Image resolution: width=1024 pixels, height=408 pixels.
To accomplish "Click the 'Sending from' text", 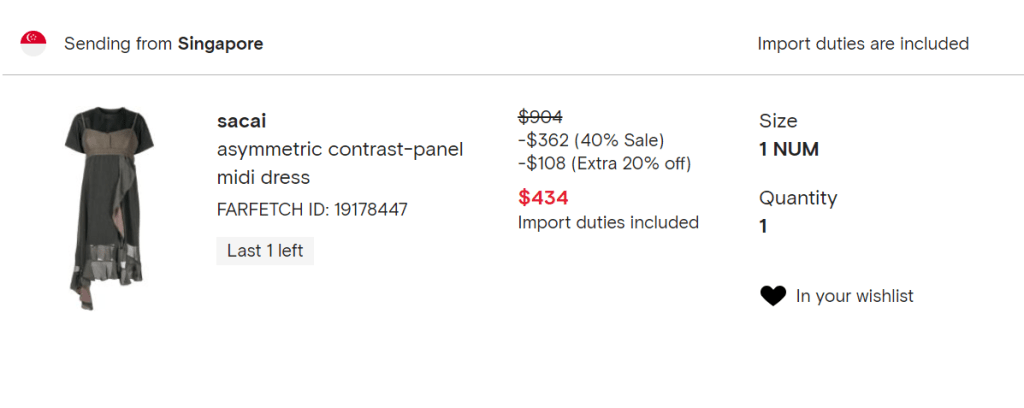I will pos(118,44).
